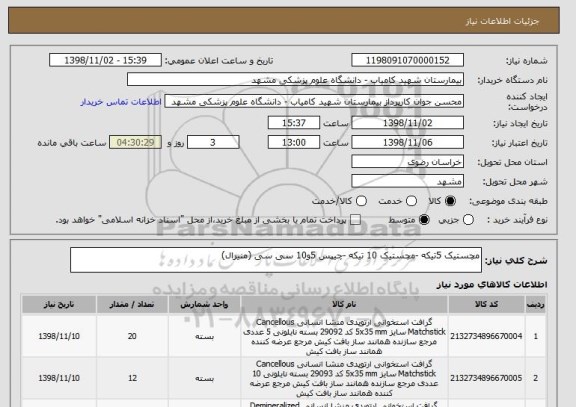Click the creation time field 15:37

tap(294, 123)
